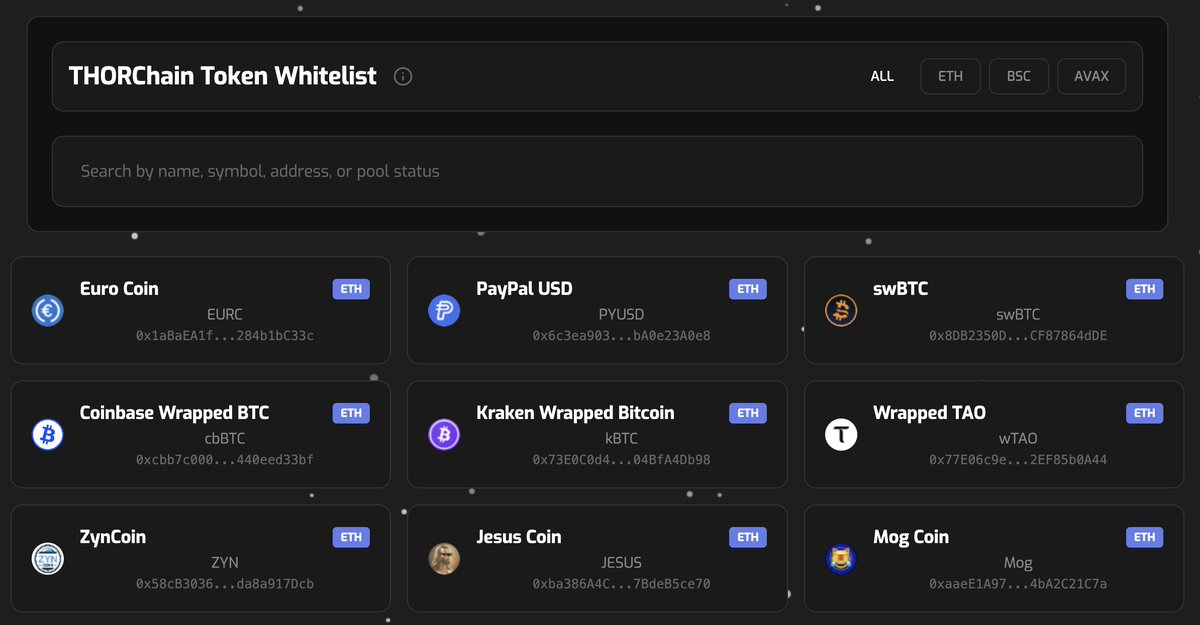
Task: Click address 0x8DB2350D...CF87864dDE
Action: coord(1018,336)
